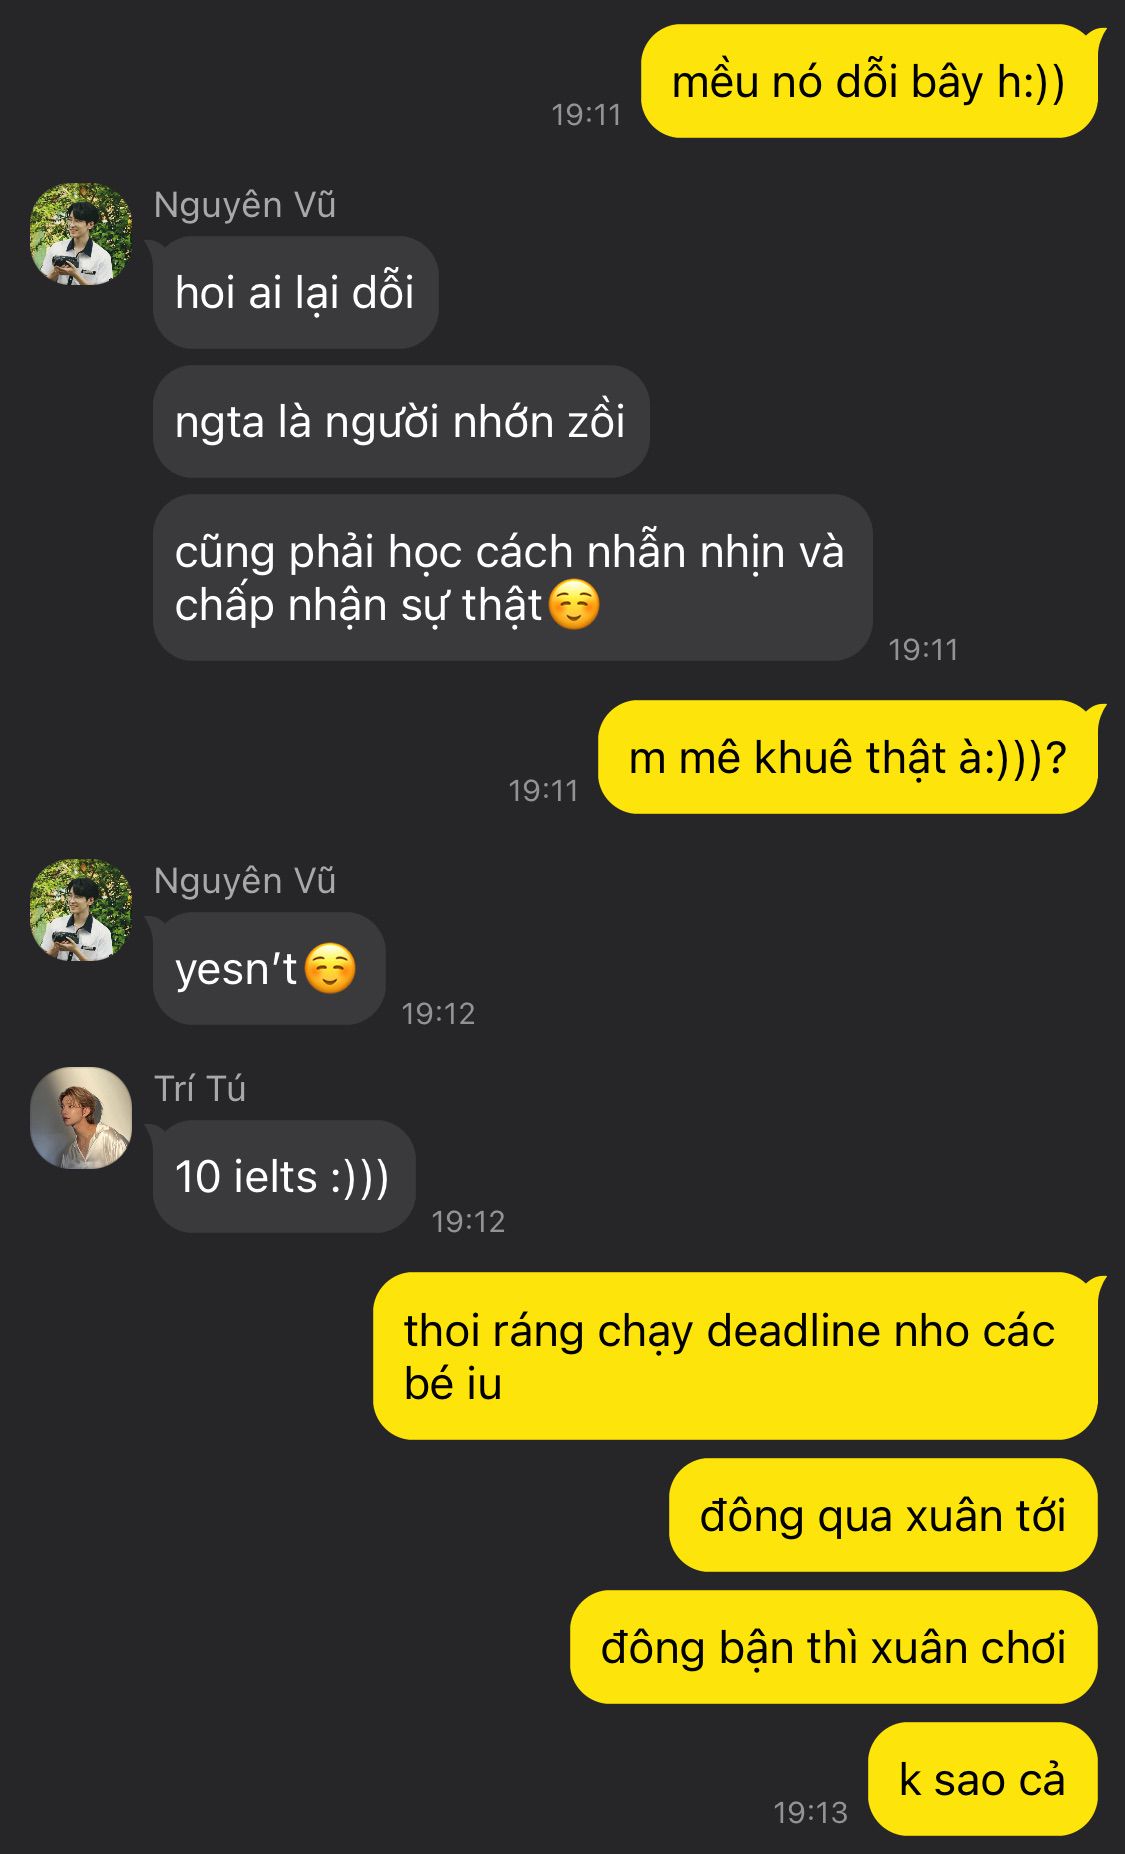Tap the smiling emoji after "sự thật"
Viewport: 1125px width, 1854px height.
click(575, 605)
